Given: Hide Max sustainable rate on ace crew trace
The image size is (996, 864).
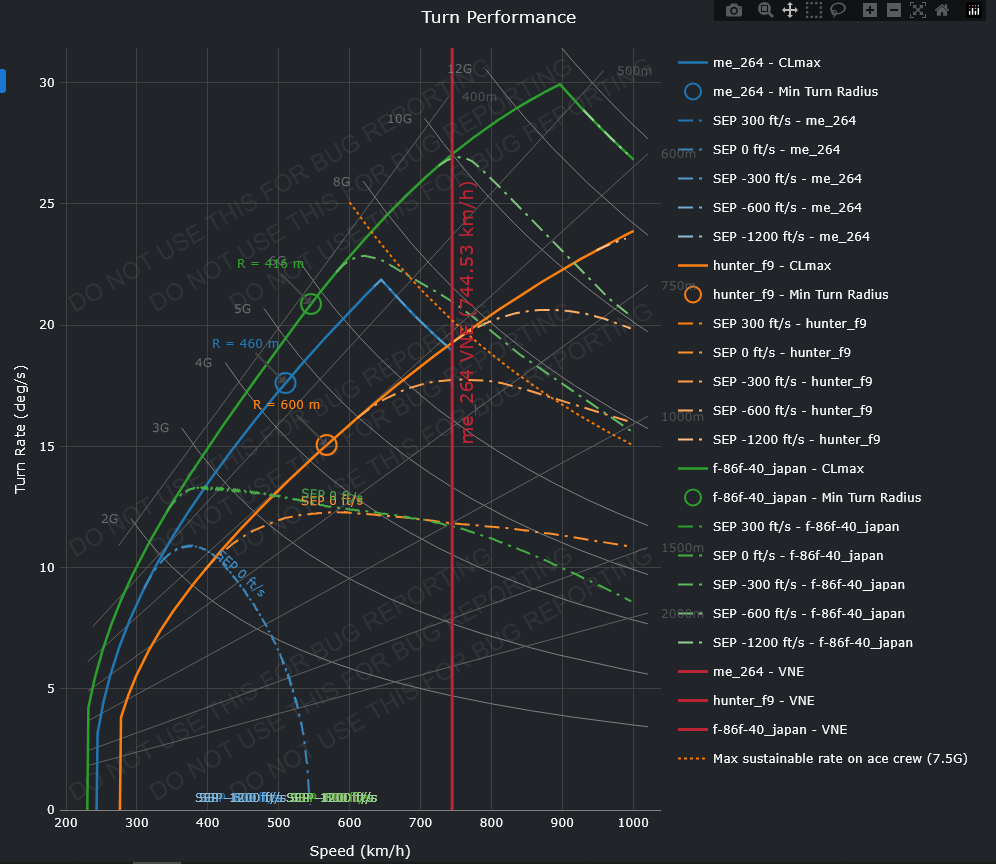Looking at the screenshot, I should (840, 758).
